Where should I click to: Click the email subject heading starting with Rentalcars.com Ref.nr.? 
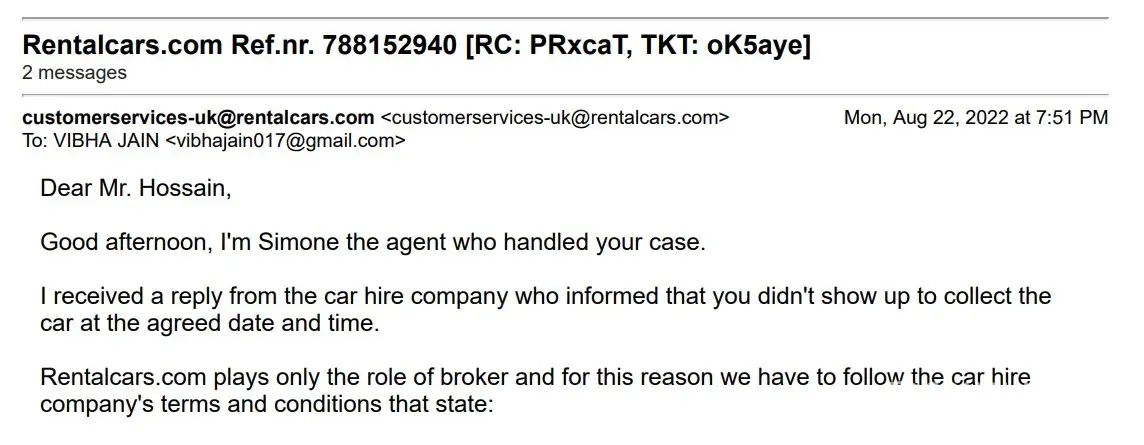pyautogui.click(x=416, y=45)
